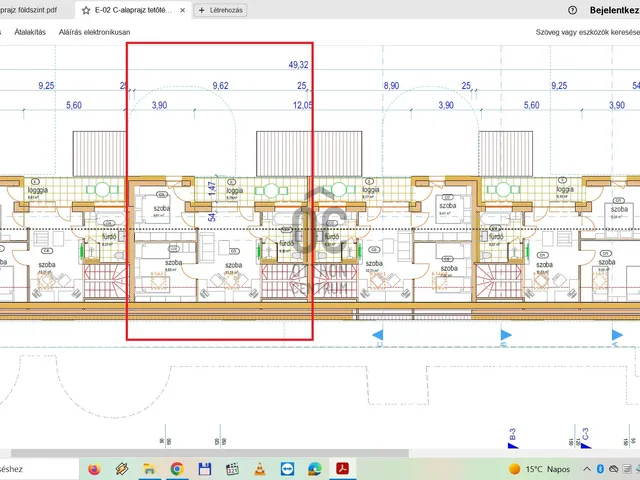Switch to Google Chrome in the taskbar
Screen dimensions: 640x480
[177, 469]
